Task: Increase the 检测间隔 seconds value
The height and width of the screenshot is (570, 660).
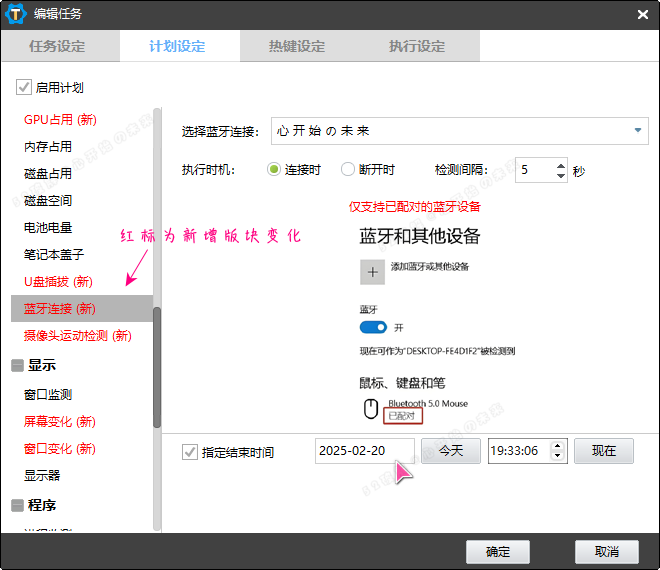Action: coord(560,165)
